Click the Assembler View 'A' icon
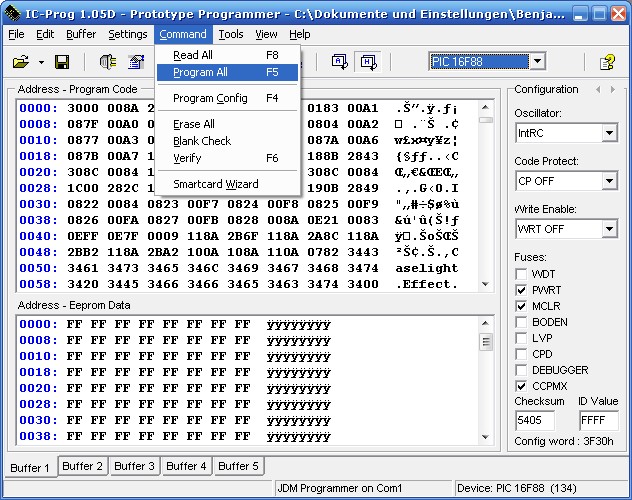632x500 pixels. click(339, 62)
